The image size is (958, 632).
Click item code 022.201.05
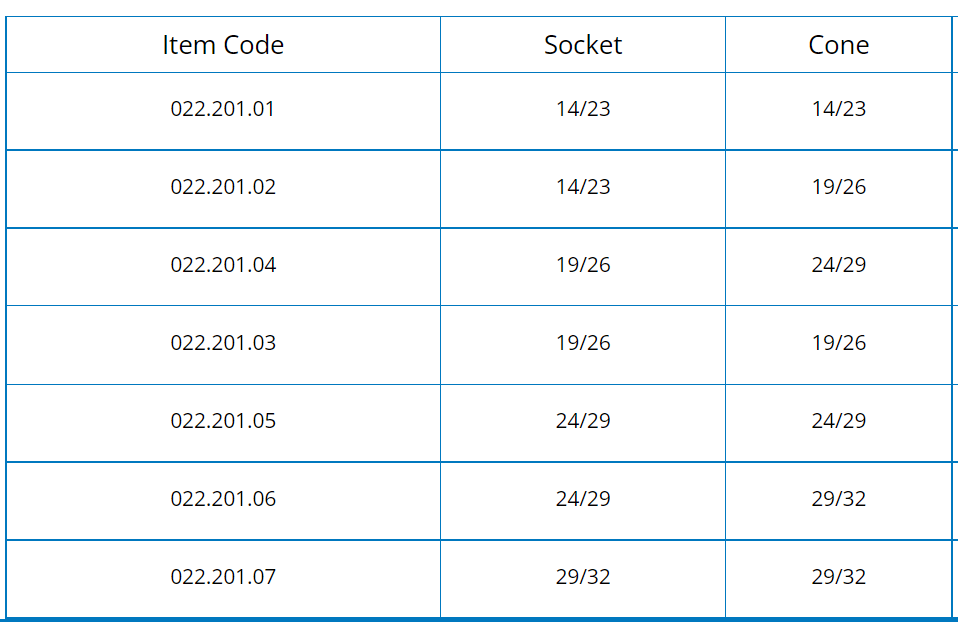(223, 421)
